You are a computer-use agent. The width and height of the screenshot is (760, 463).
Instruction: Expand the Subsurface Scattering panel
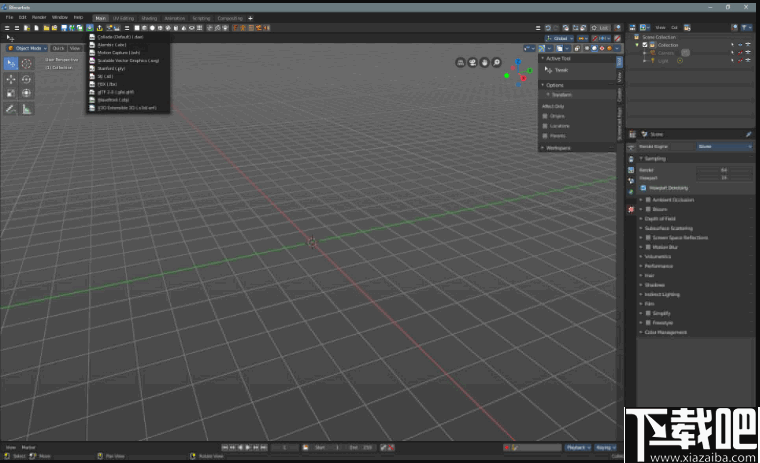(x=668, y=228)
